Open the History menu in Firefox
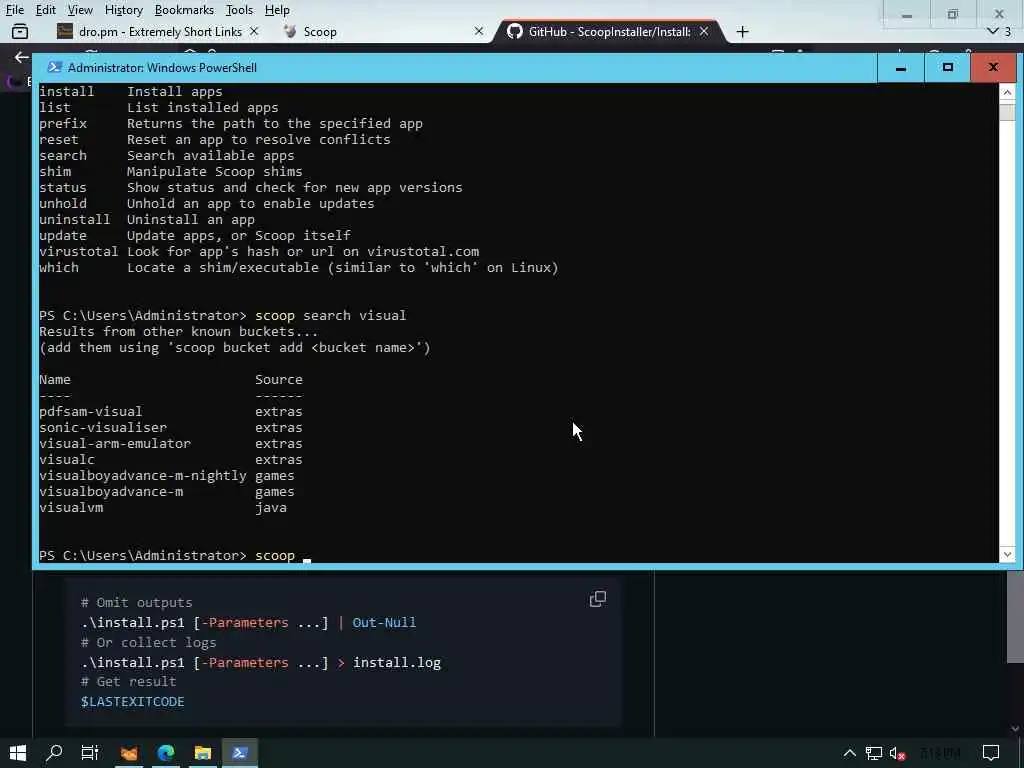 pos(123,10)
